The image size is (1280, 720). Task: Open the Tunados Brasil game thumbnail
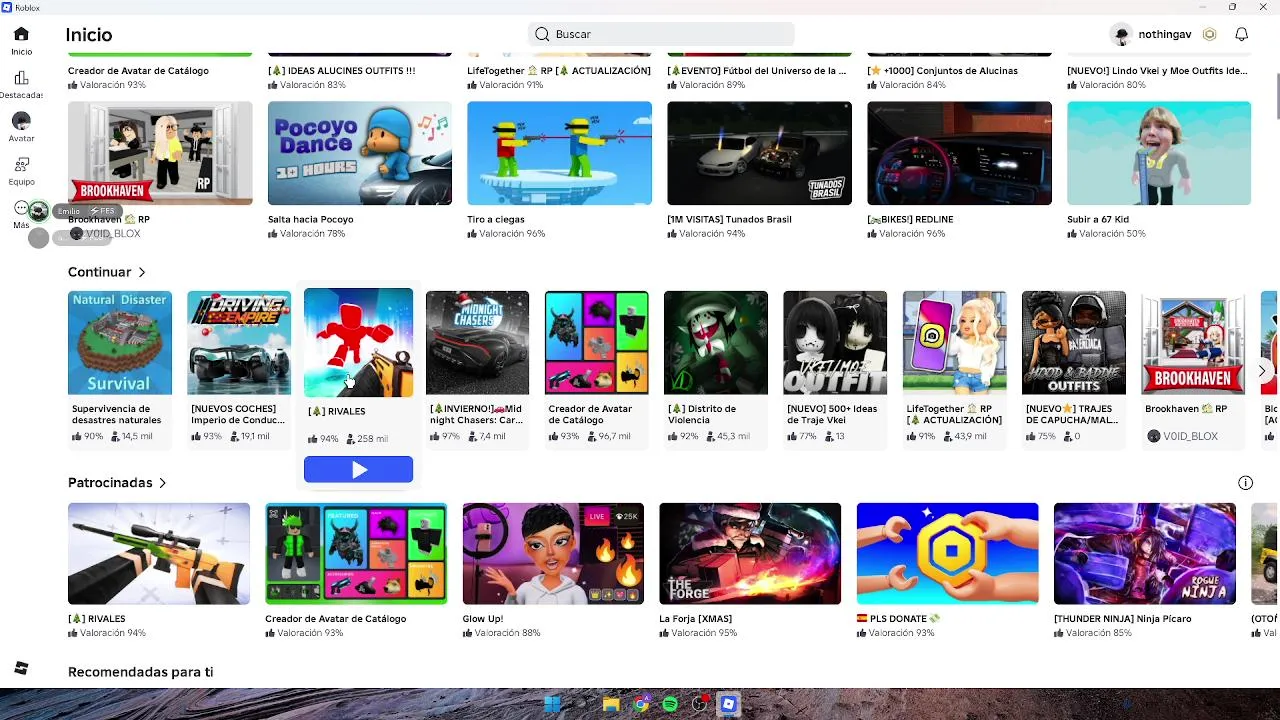point(759,153)
